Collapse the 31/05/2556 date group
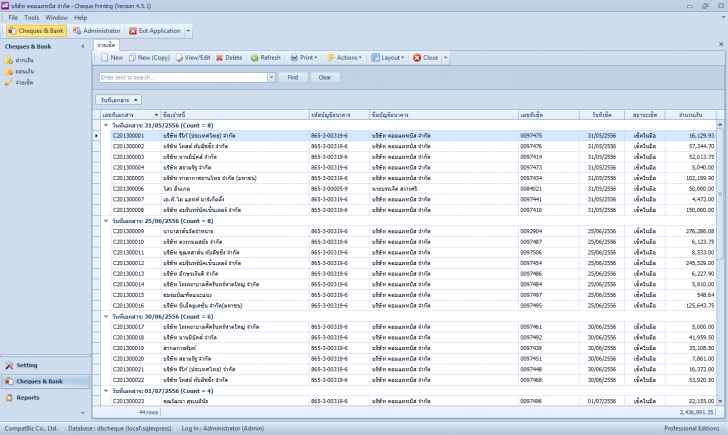Screen dimensions: 728x435 (106, 125)
